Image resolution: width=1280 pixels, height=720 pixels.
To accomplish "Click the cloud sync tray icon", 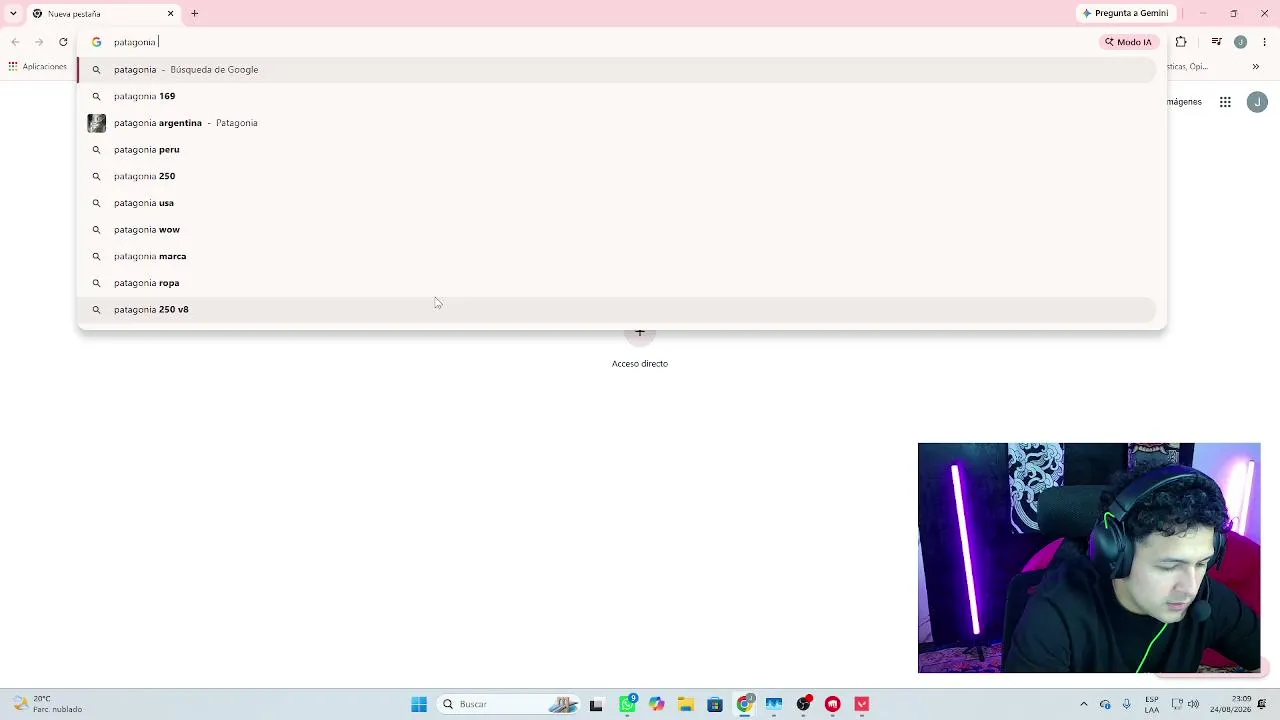I will pos(1105,704).
